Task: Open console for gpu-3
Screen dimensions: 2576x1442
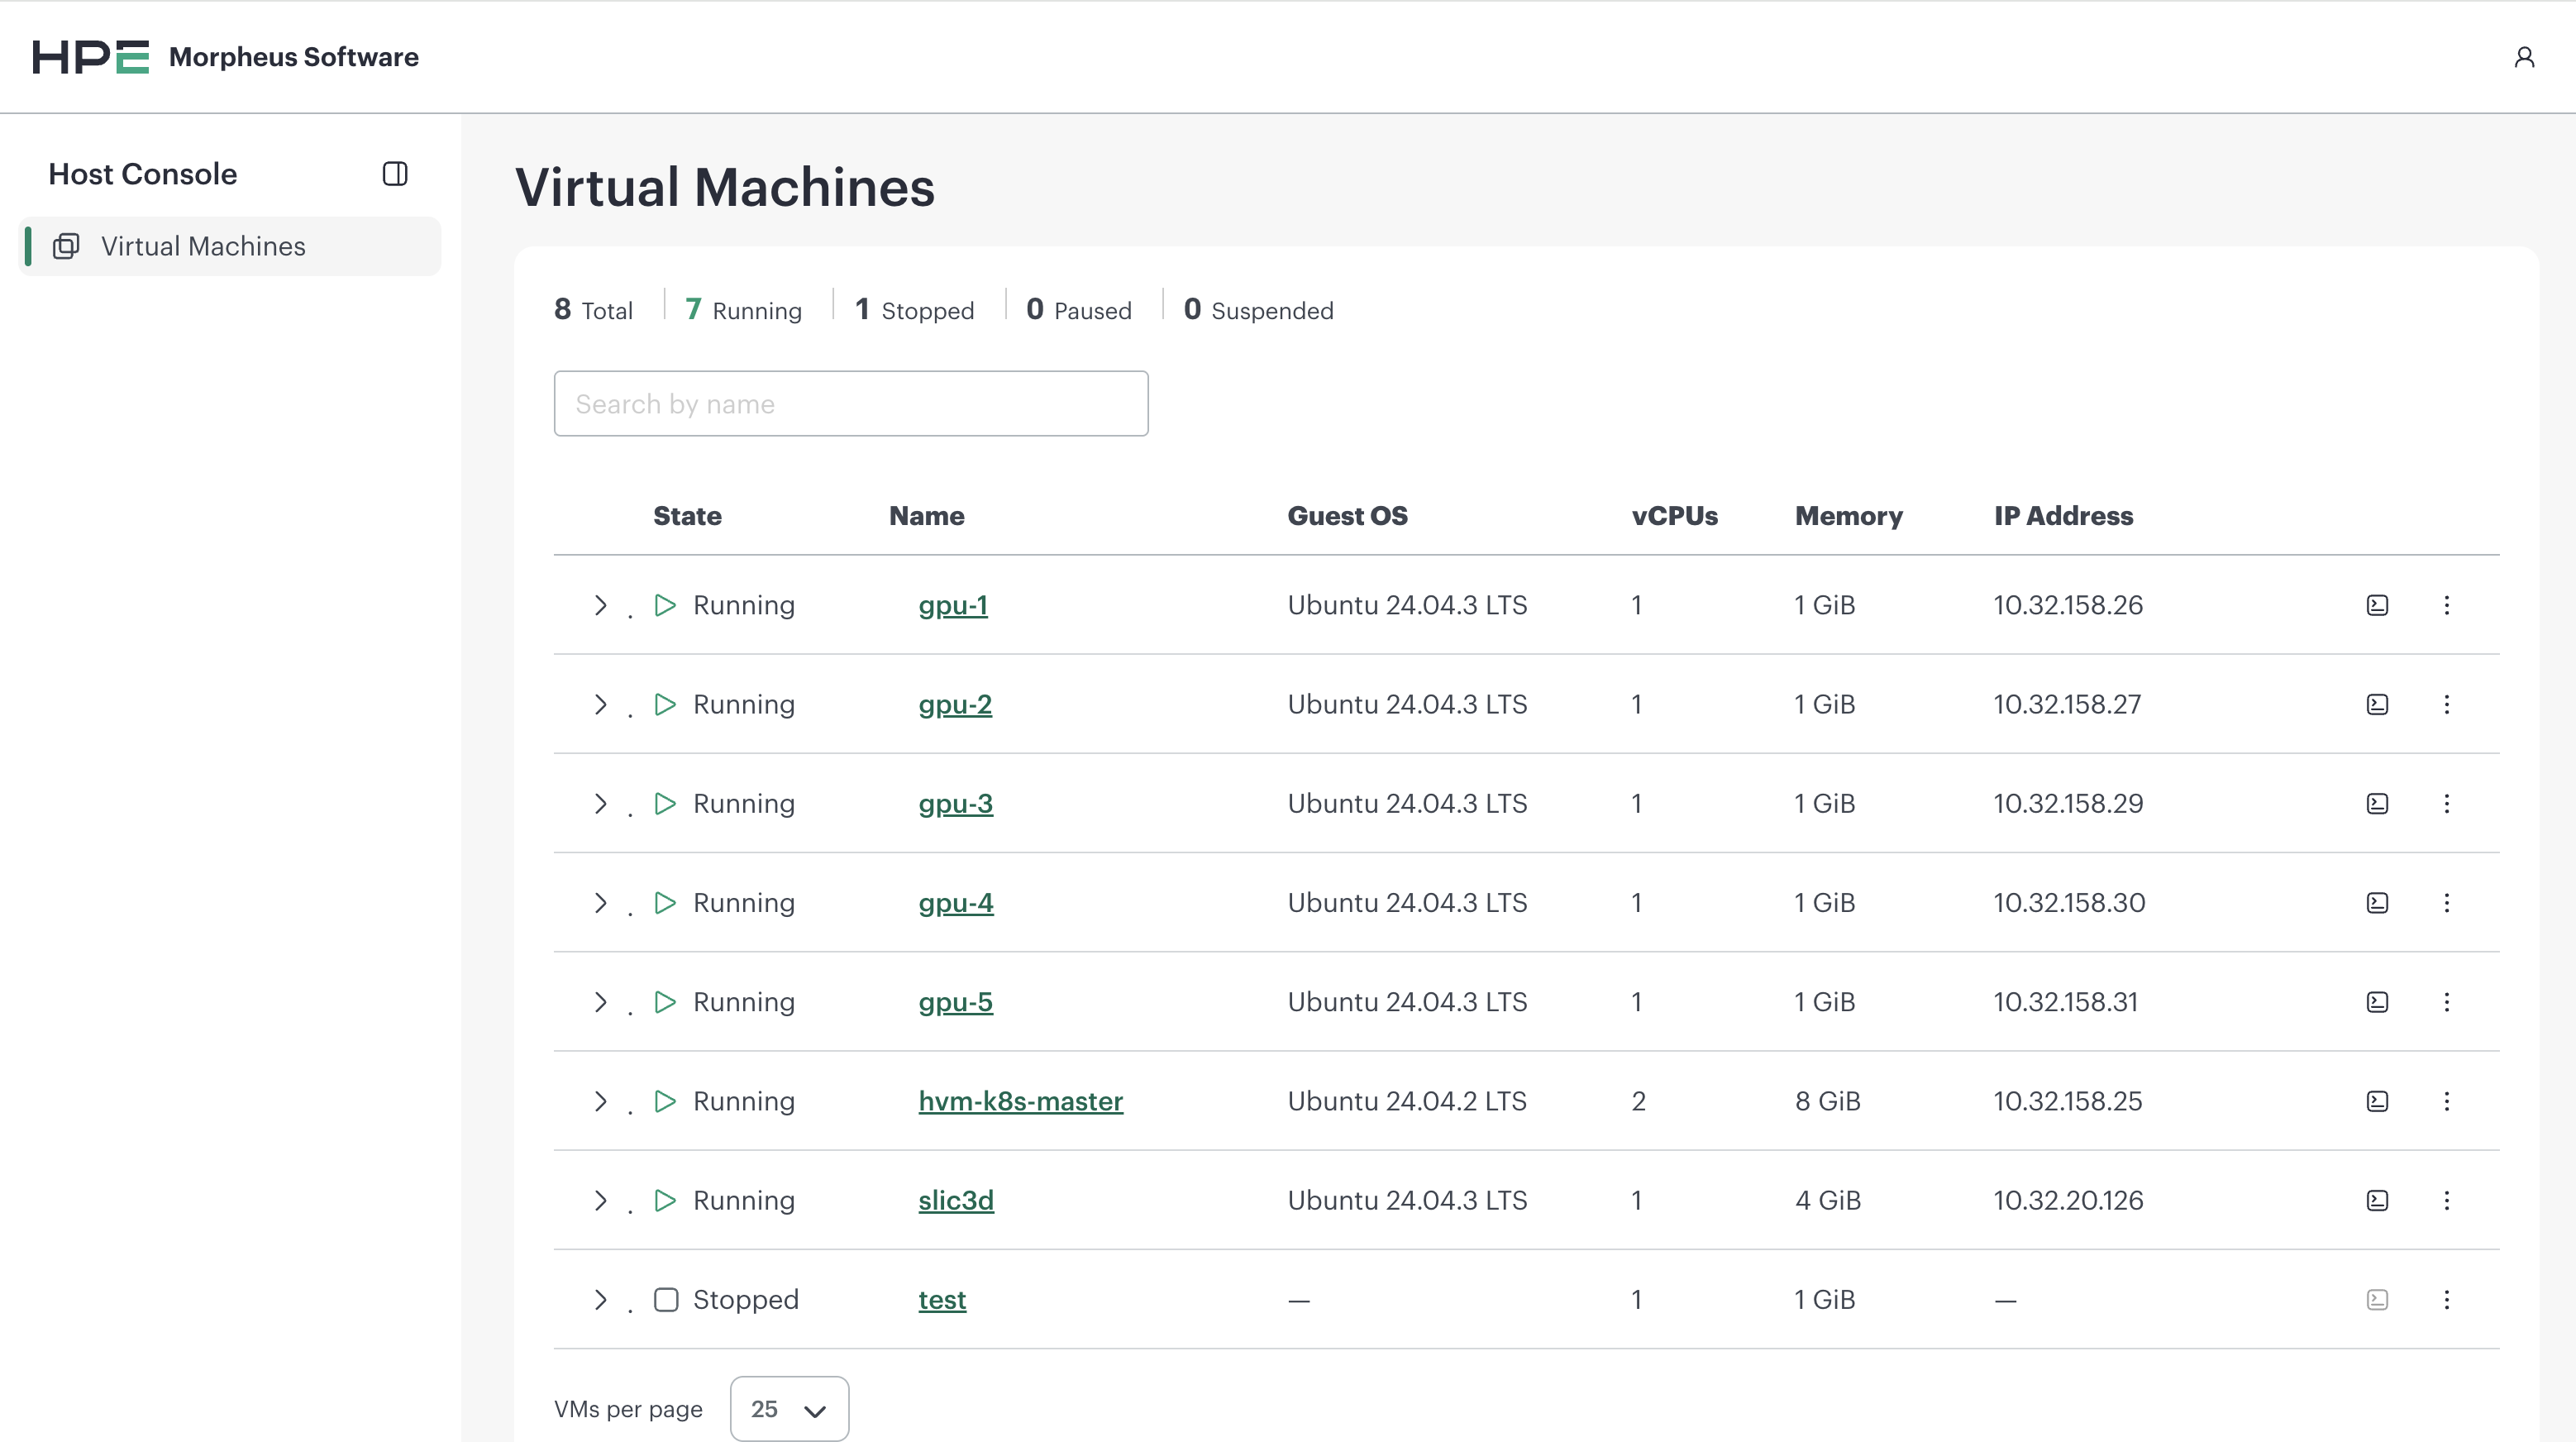Action: tap(2377, 803)
